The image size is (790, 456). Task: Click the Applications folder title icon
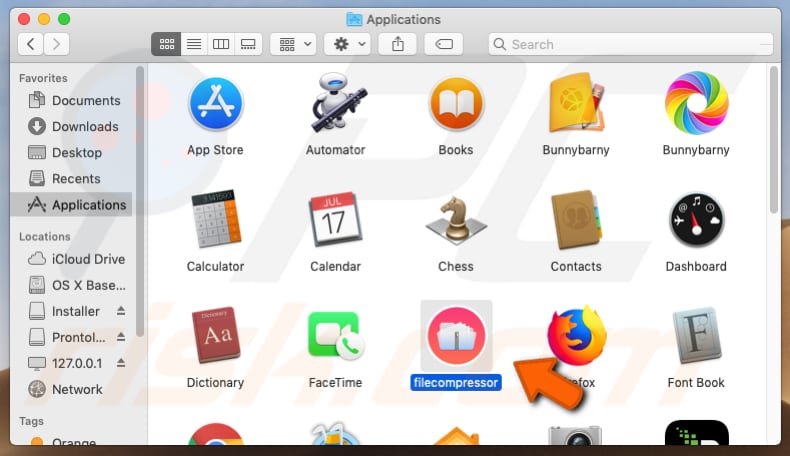tap(354, 19)
